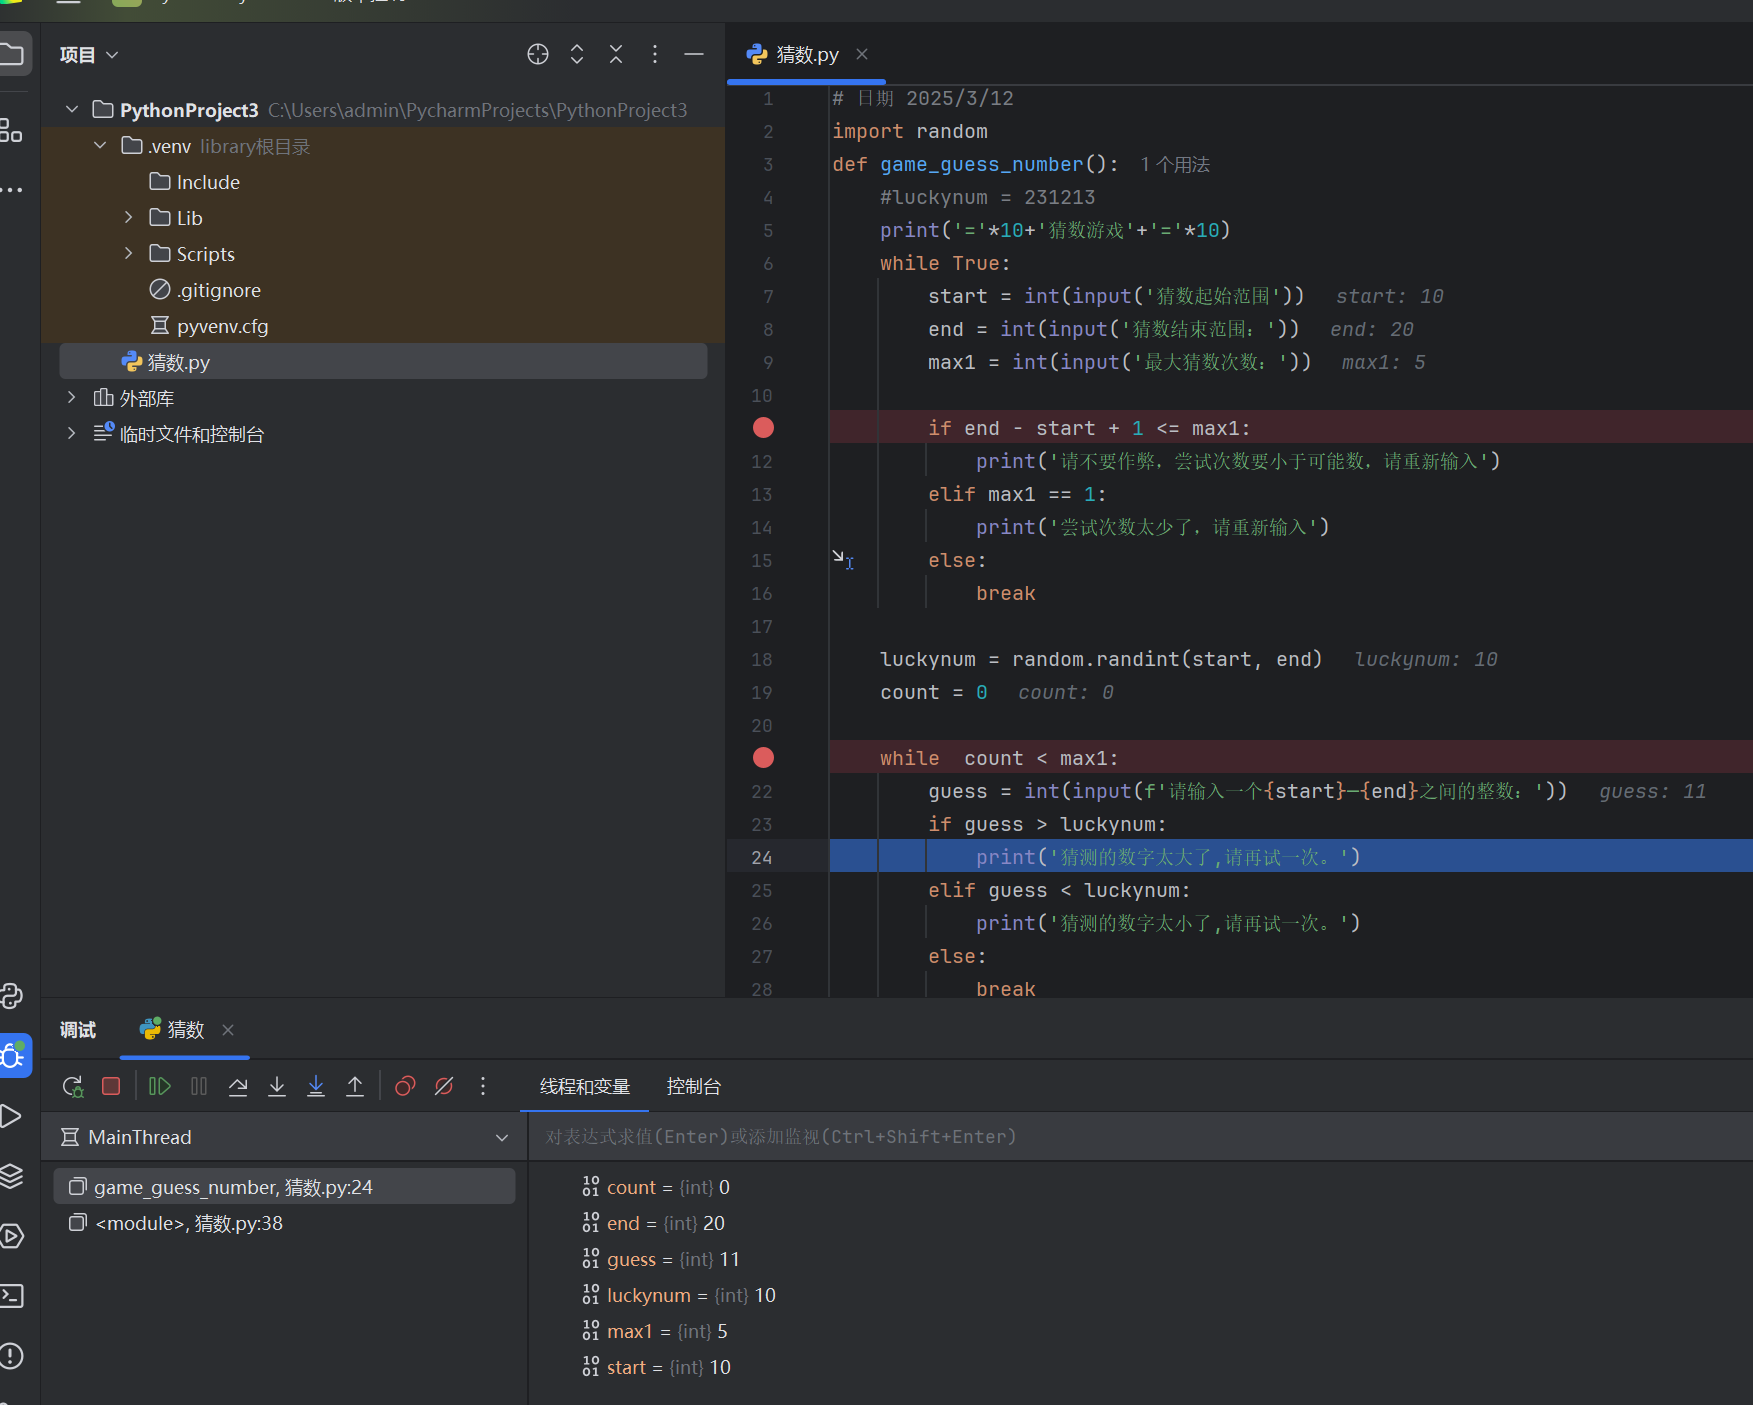Open pyvenv.cfg in the project tree
This screenshot has width=1753, height=1405.
(x=222, y=326)
